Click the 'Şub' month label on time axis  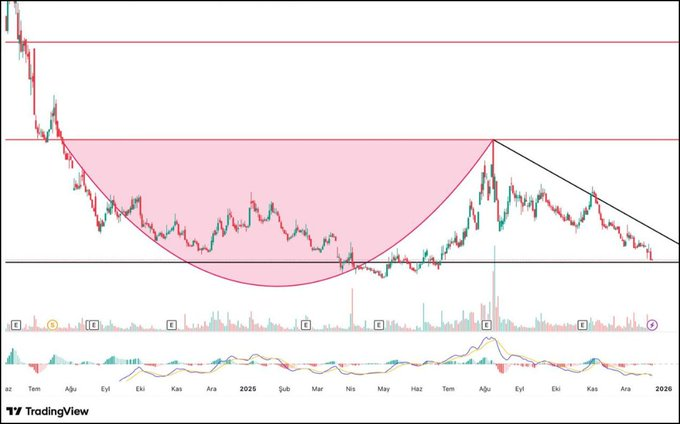pyautogui.click(x=284, y=389)
